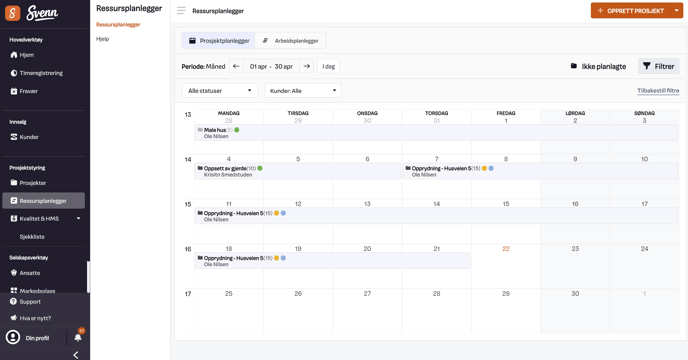The height and width of the screenshot is (360, 688).
Task: Select the Prosjektplanlegger tab
Action: click(219, 40)
